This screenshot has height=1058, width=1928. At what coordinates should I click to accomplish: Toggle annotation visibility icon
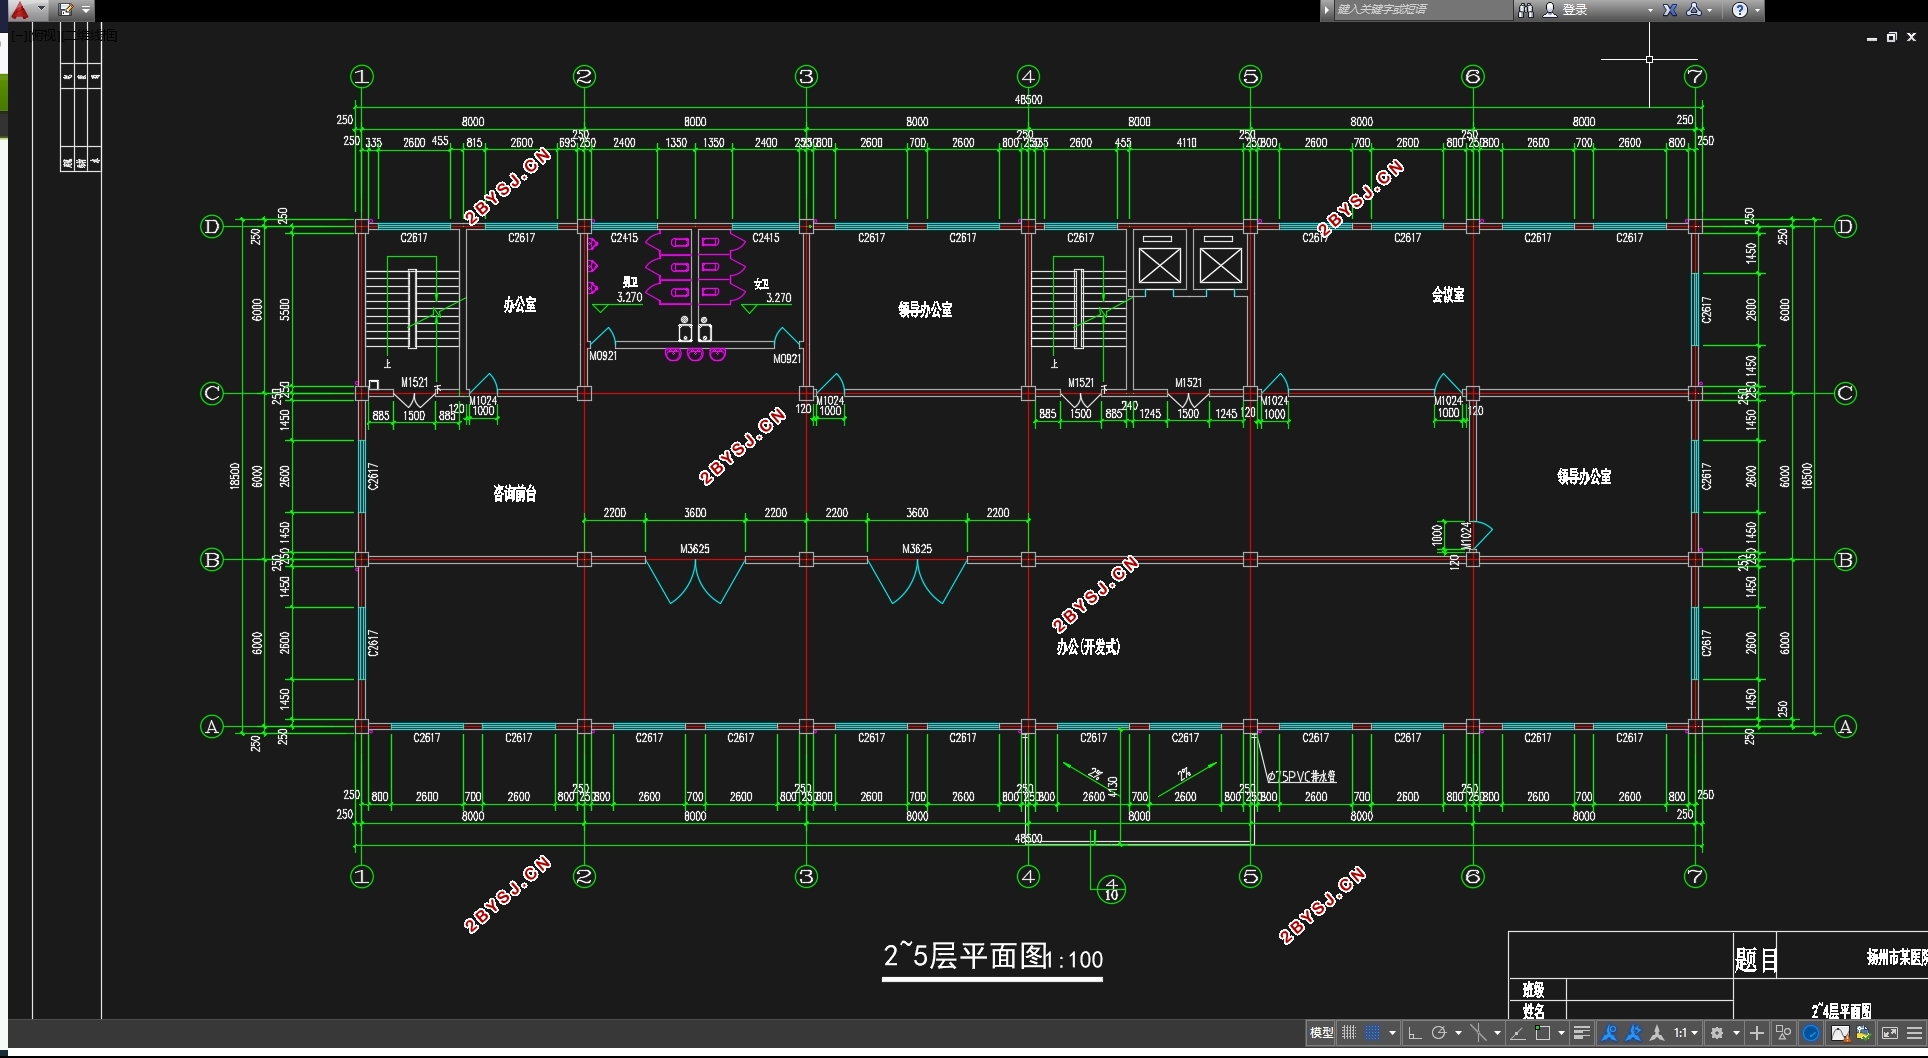[1609, 1033]
